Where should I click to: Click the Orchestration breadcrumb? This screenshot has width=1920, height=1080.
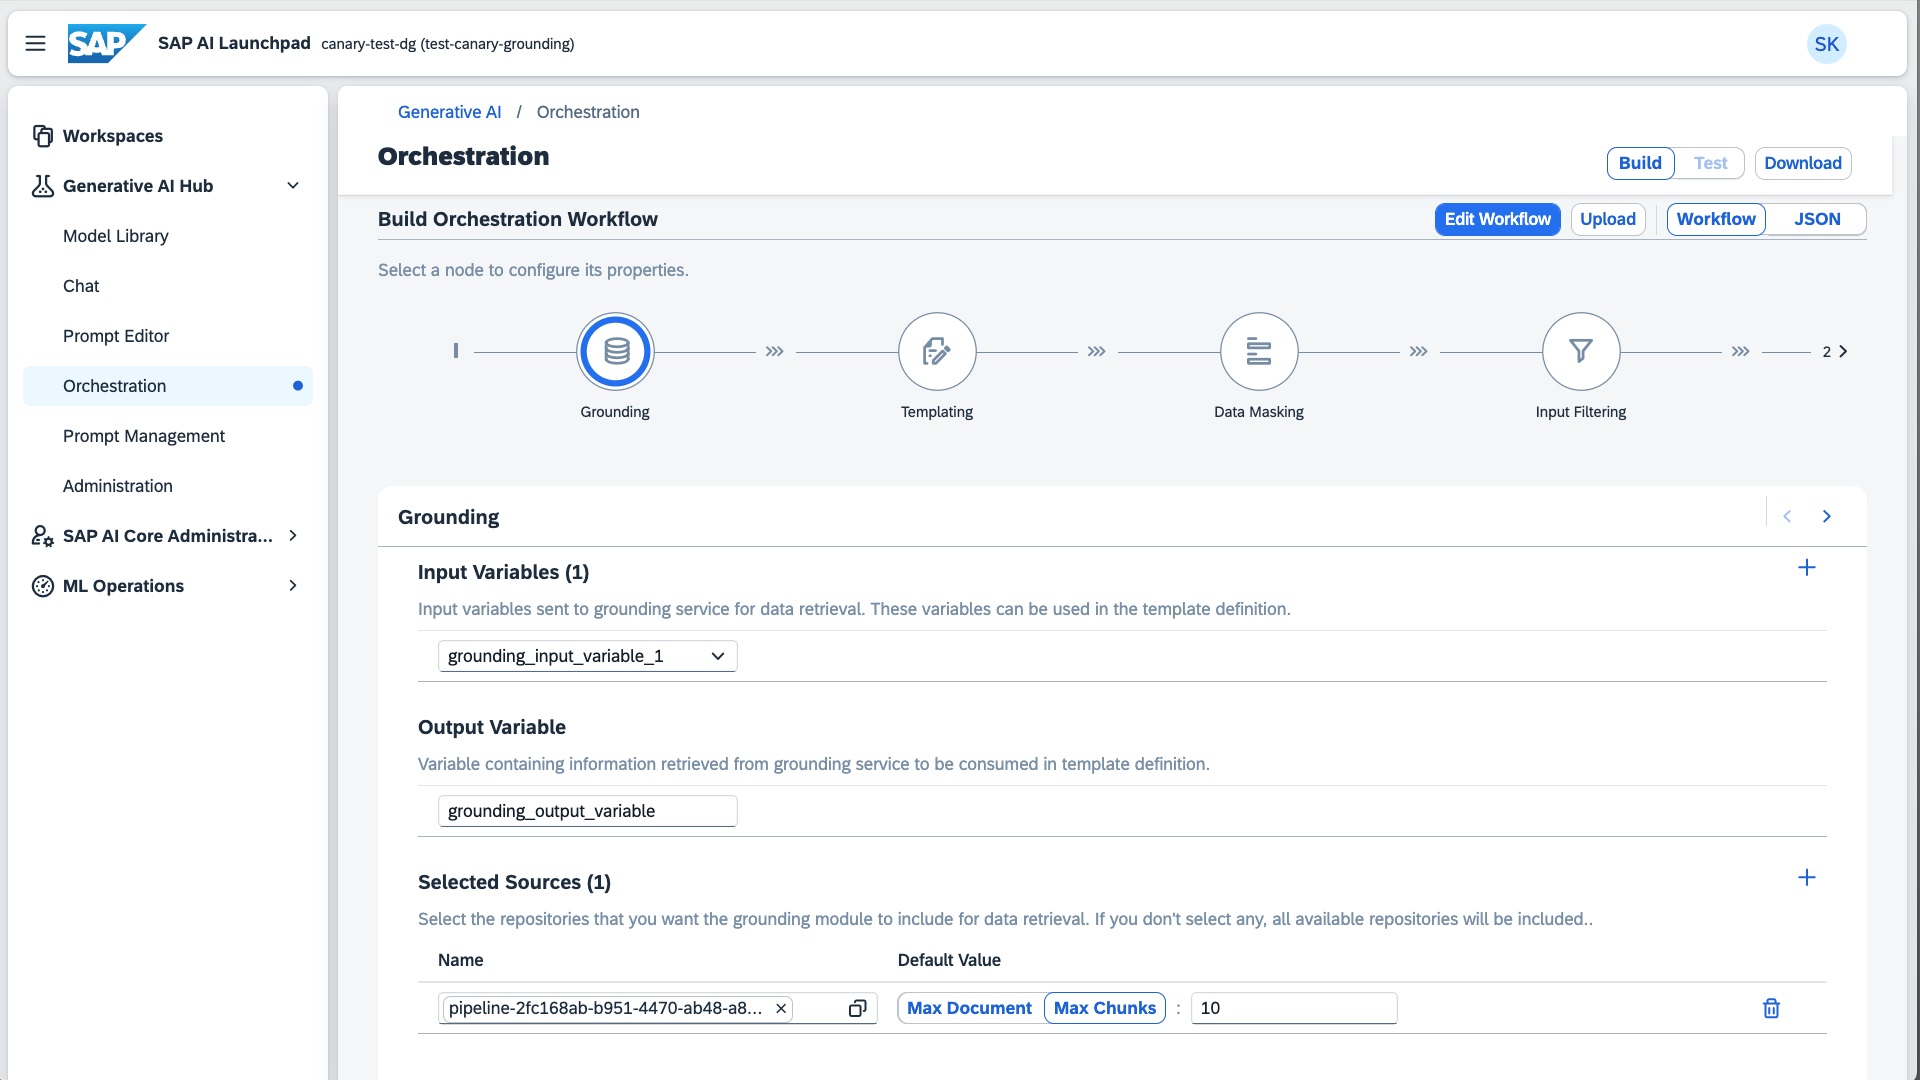pyautogui.click(x=588, y=112)
